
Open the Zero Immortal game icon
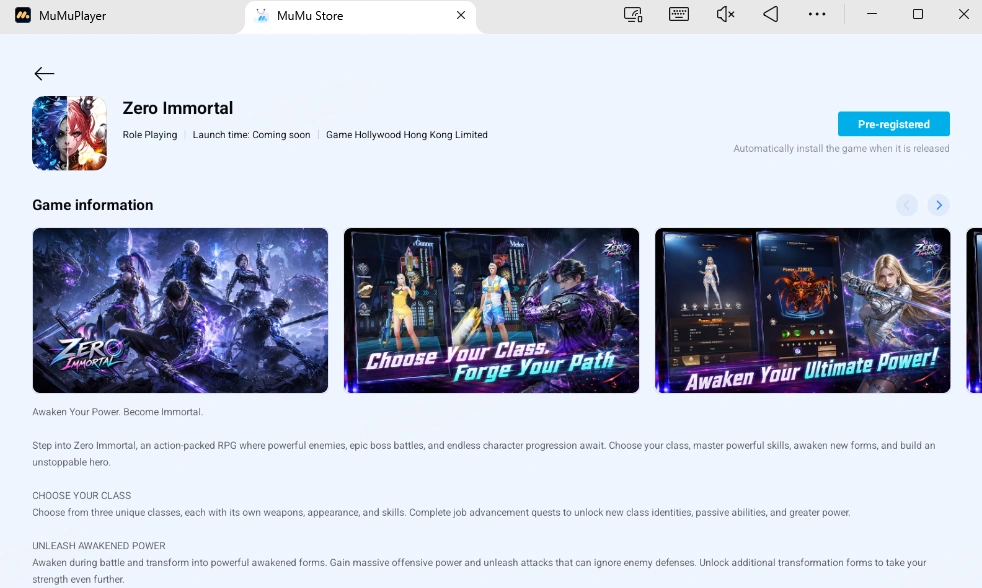click(x=70, y=133)
